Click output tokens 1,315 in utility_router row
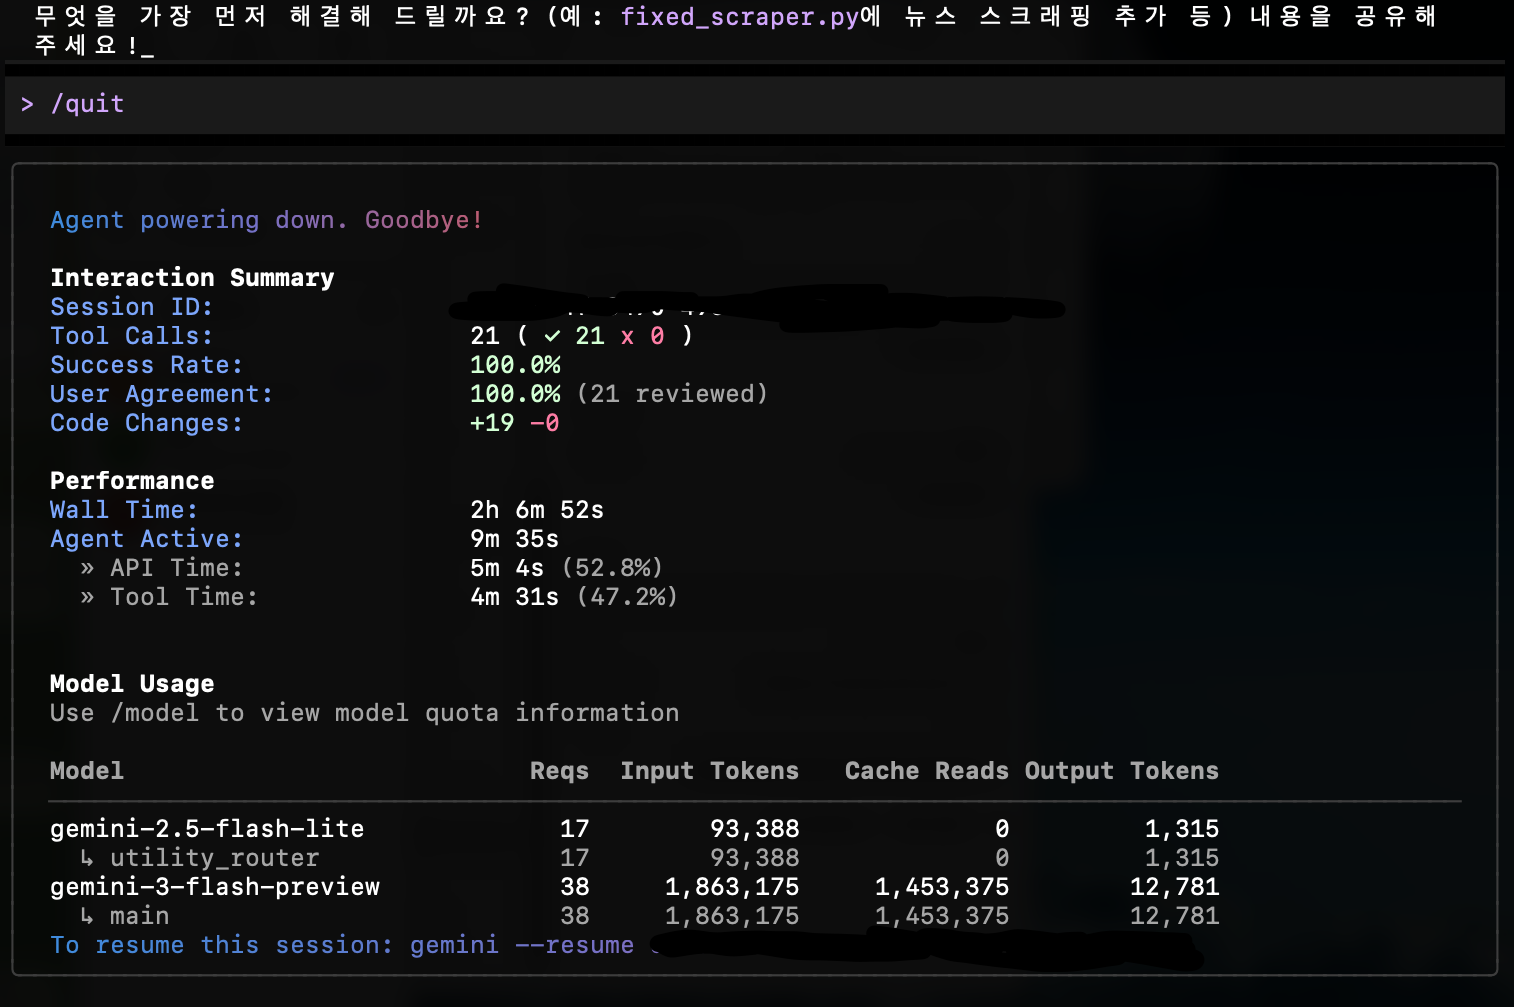The width and height of the screenshot is (1514, 1007). click(x=1182, y=858)
